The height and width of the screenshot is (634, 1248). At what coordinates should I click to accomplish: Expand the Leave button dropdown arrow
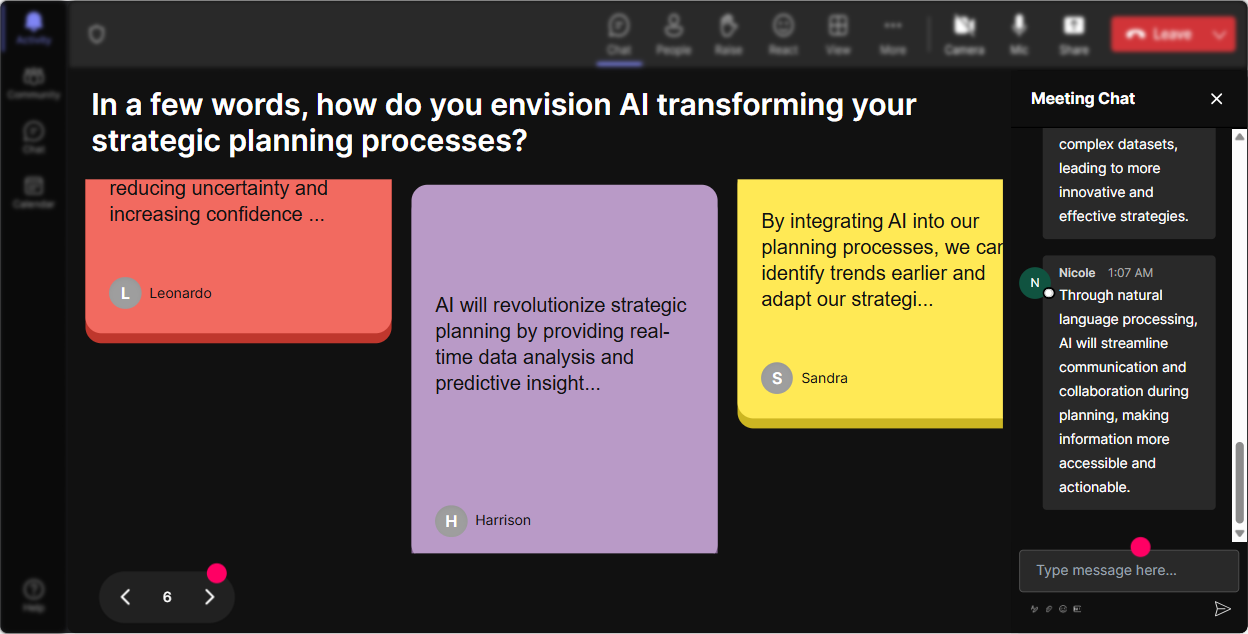click(x=1220, y=34)
